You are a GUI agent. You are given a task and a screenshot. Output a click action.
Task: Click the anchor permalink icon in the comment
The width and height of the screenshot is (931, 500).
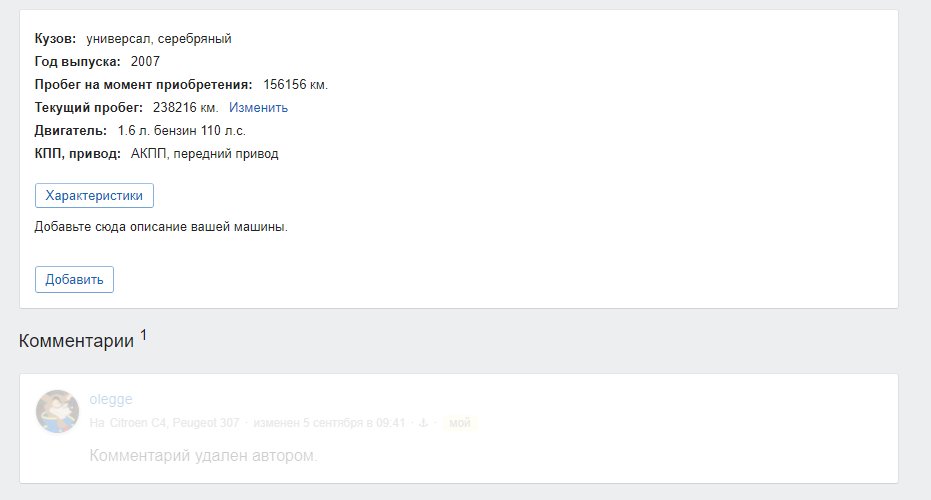[x=423, y=423]
